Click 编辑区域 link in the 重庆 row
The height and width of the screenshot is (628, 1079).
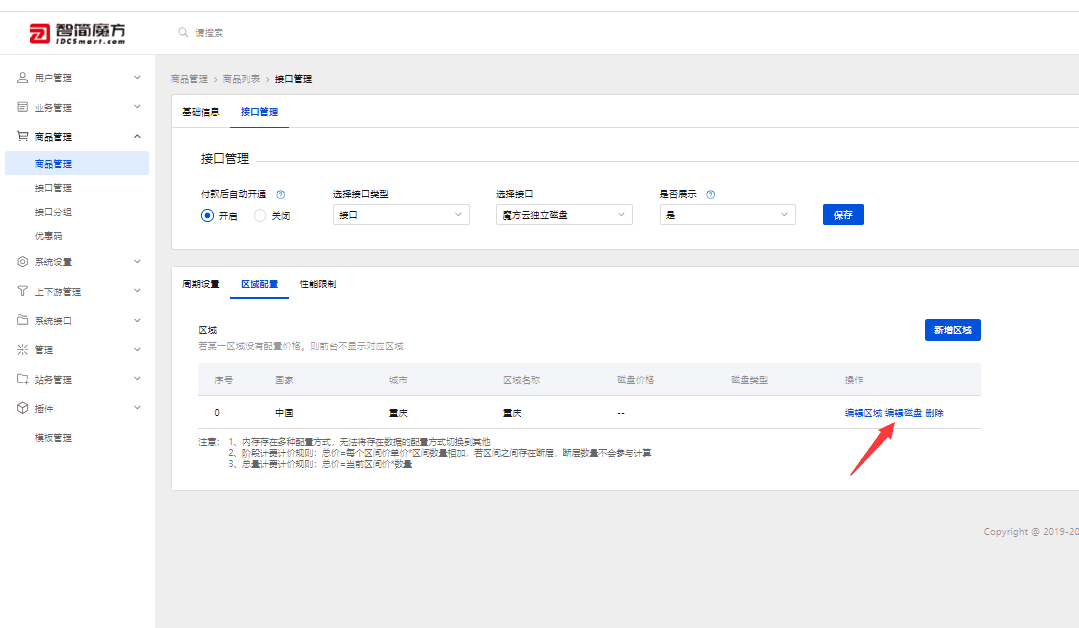click(863, 413)
